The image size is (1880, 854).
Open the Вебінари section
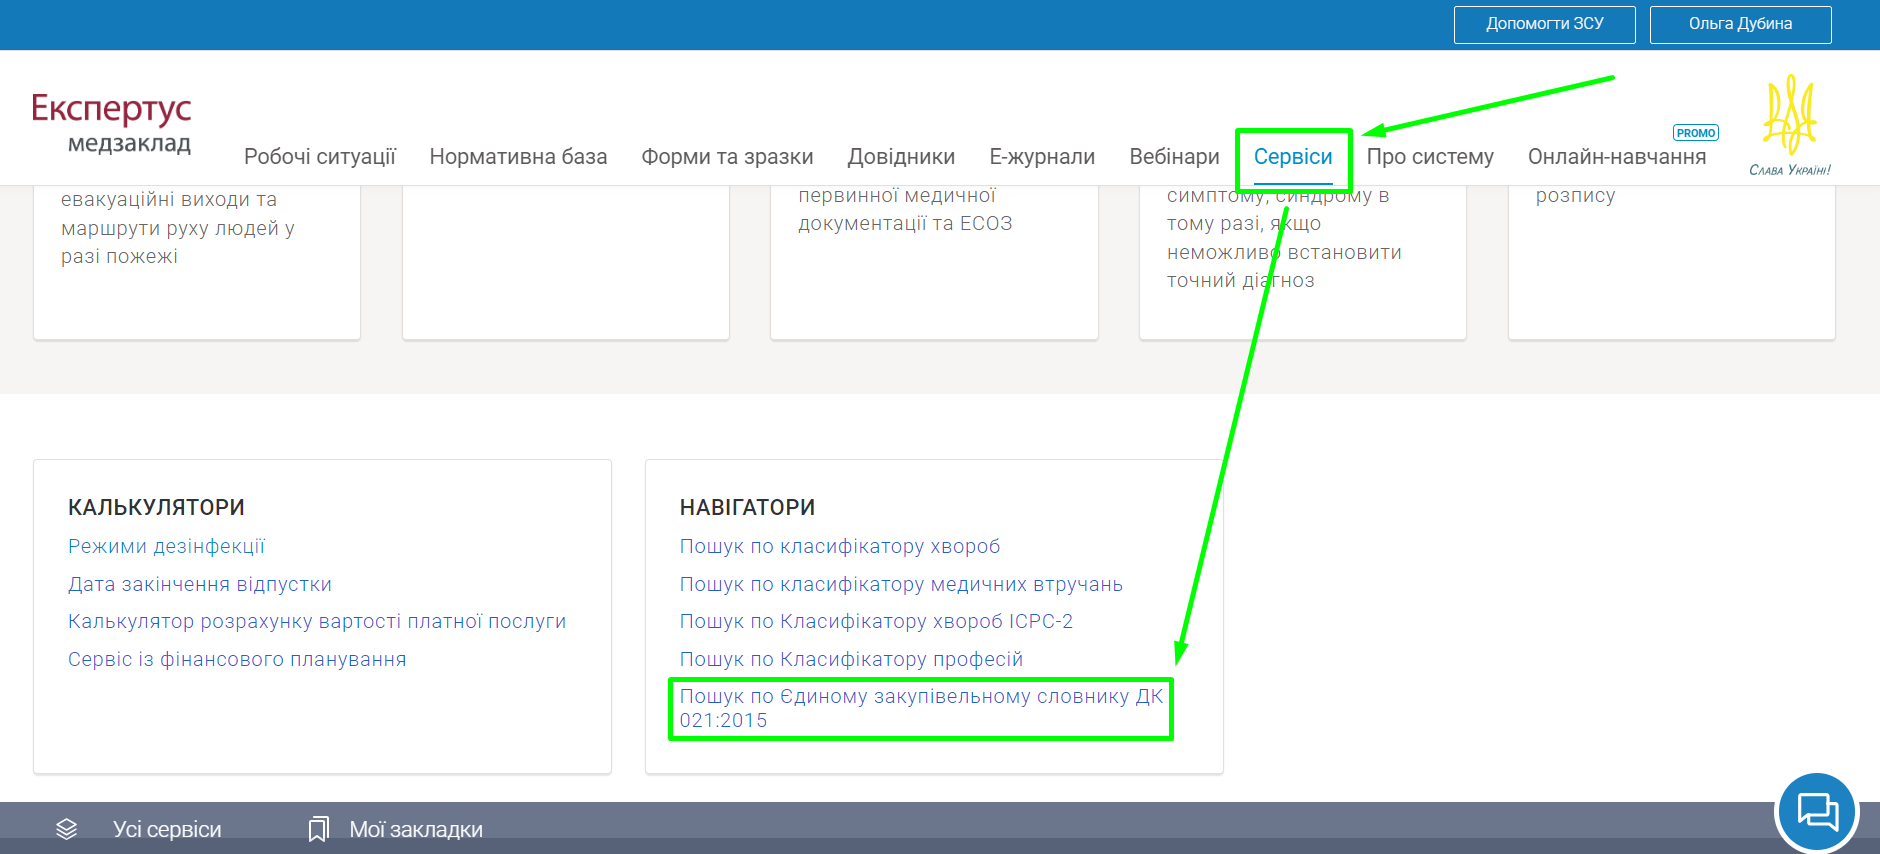1174,157
